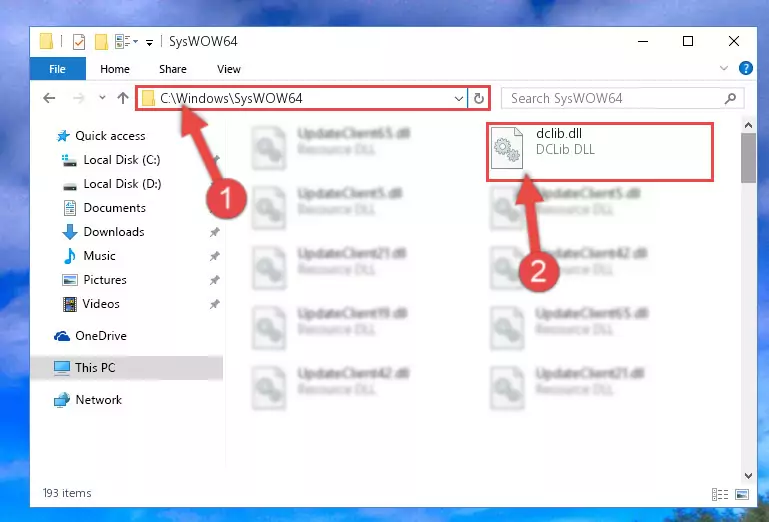This screenshot has width=769, height=522.
Task: Go up one folder level
Action: tap(123, 98)
